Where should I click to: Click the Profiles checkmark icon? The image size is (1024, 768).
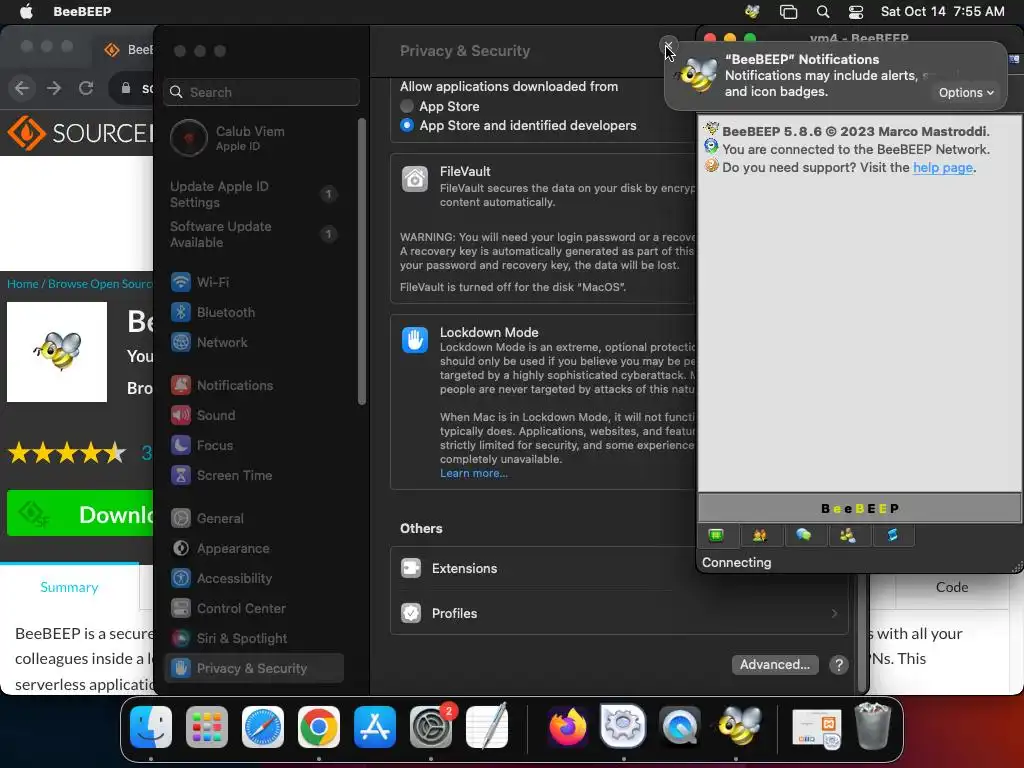pyautogui.click(x=411, y=613)
